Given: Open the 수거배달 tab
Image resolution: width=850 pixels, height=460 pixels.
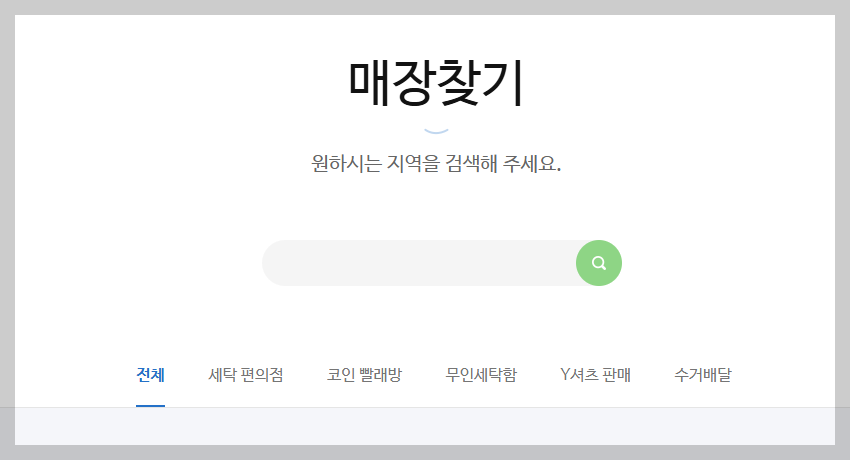Looking at the screenshot, I should click(x=703, y=375).
